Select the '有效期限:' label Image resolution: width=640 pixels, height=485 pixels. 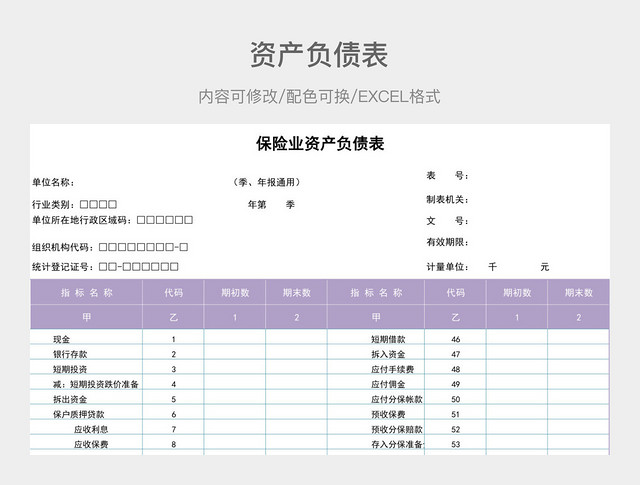(x=447, y=242)
